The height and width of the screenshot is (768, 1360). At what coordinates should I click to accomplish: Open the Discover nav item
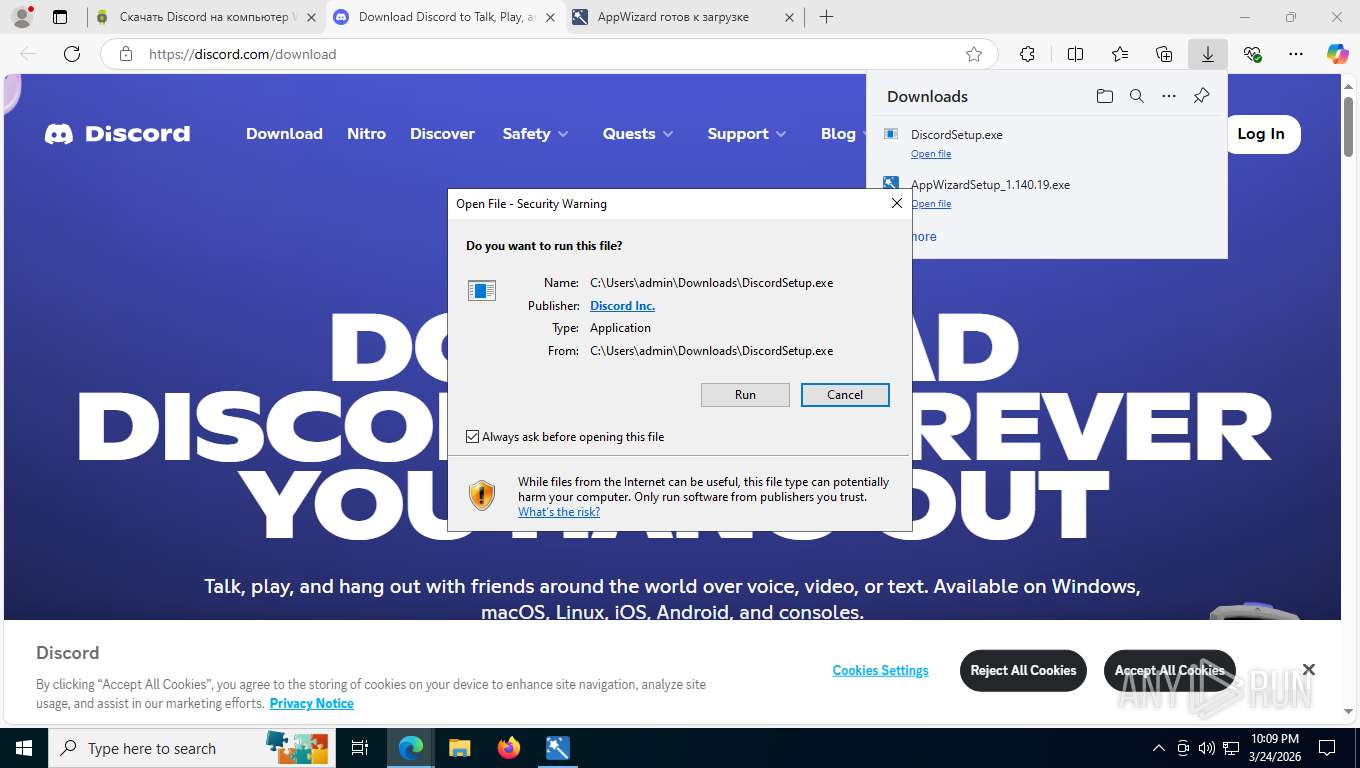pyautogui.click(x=442, y=134)
